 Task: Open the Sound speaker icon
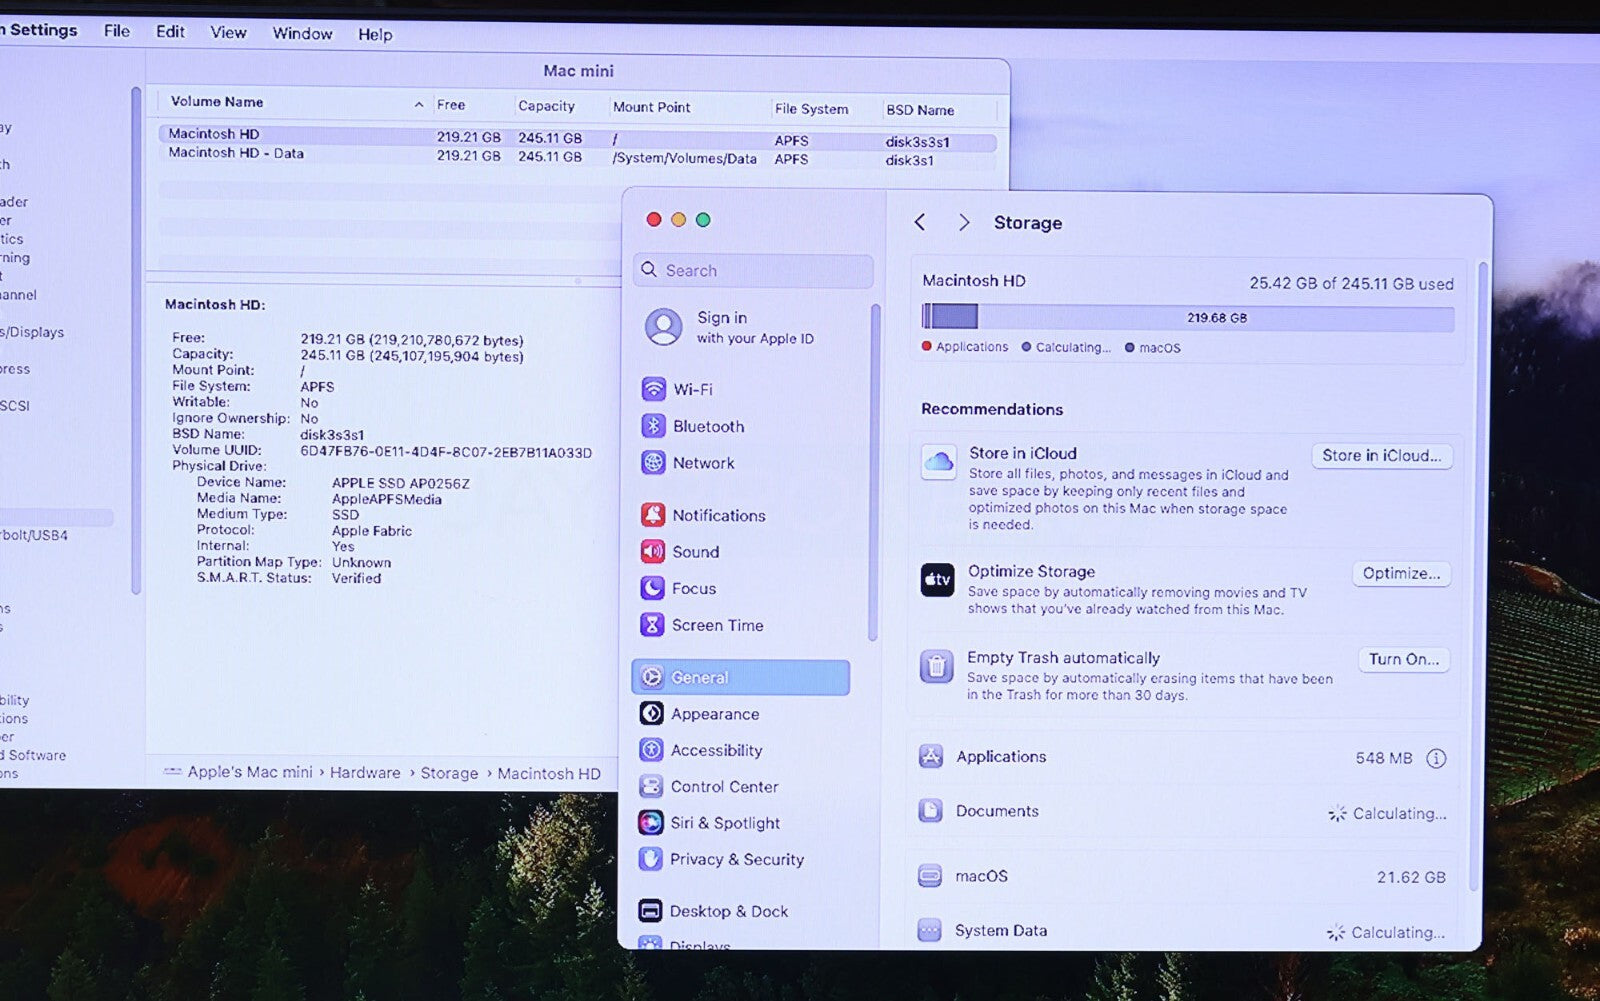point(652,551)
